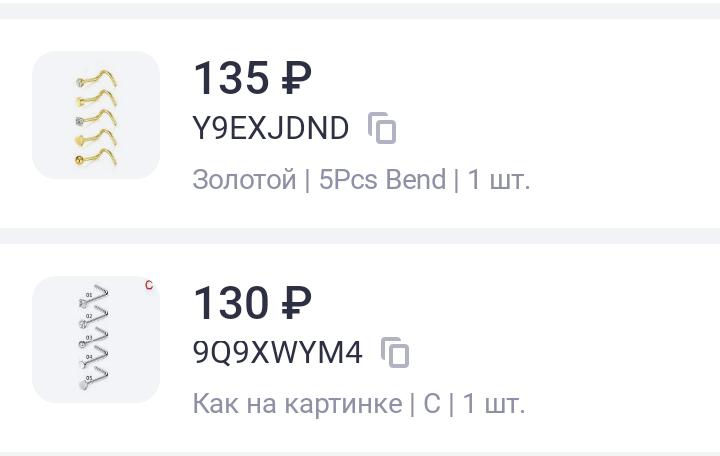
Task: Open the silver nose studs thumbnail
Action: [x=96, y=339]
